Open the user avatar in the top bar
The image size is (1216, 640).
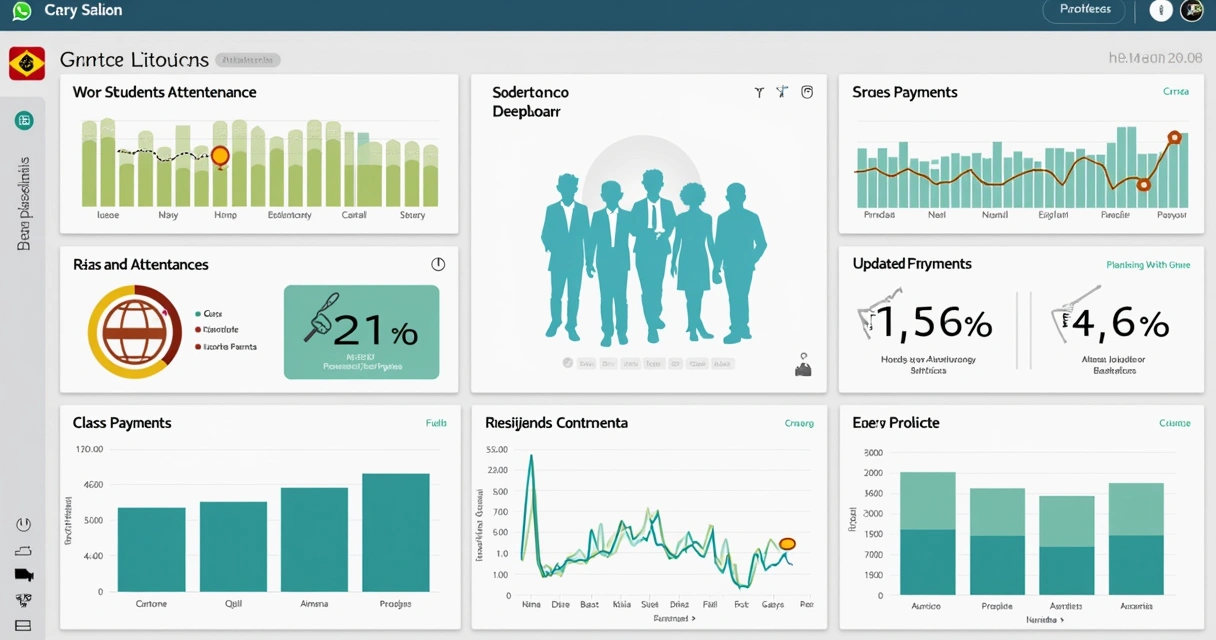tap(1191, 10)
